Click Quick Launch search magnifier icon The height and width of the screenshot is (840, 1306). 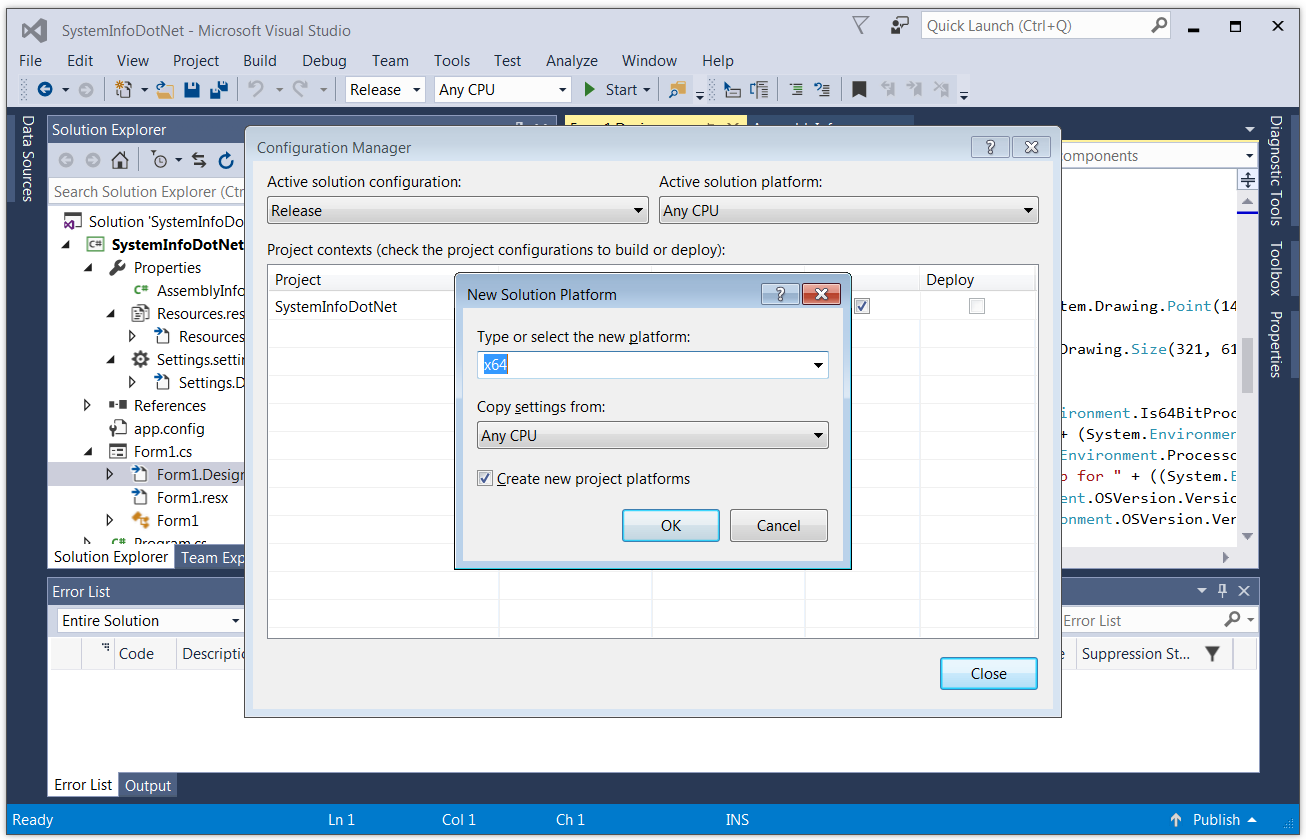coord(1158,26)
